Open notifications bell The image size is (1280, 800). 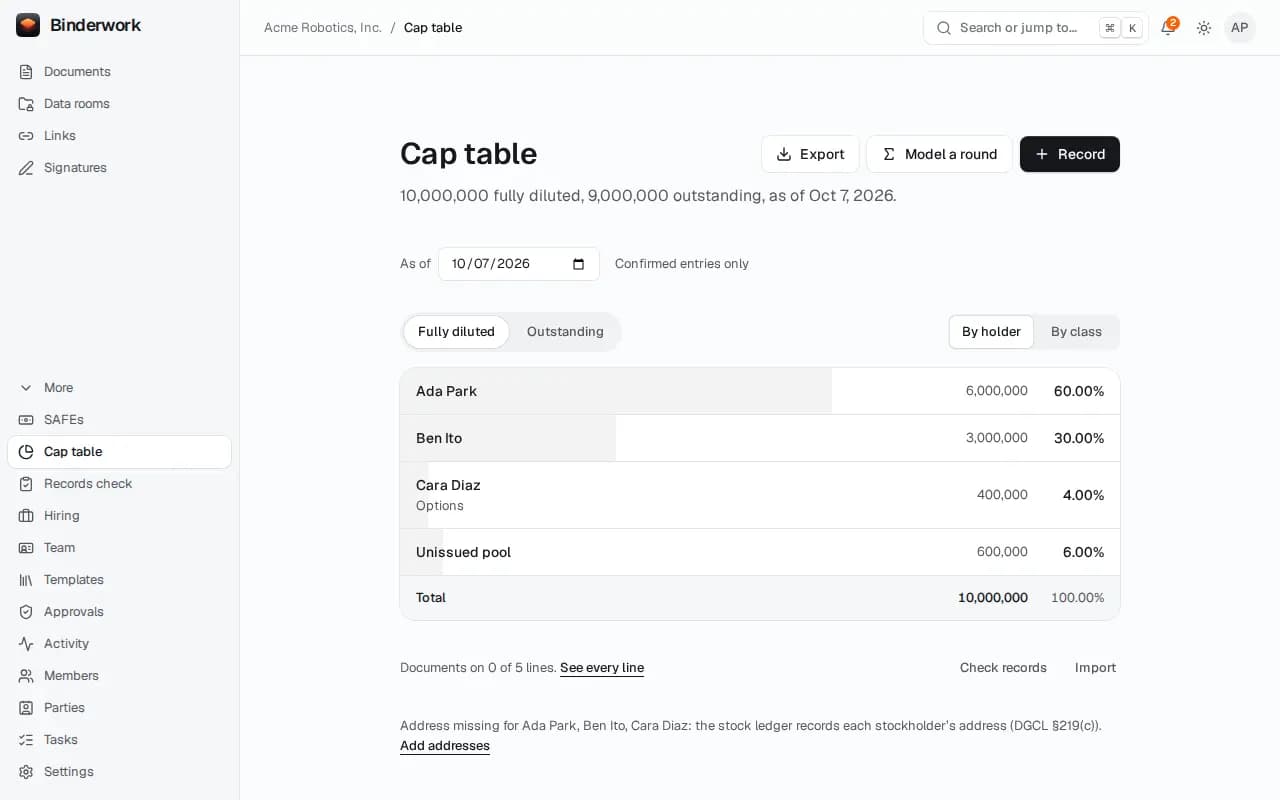[1168, 28]
